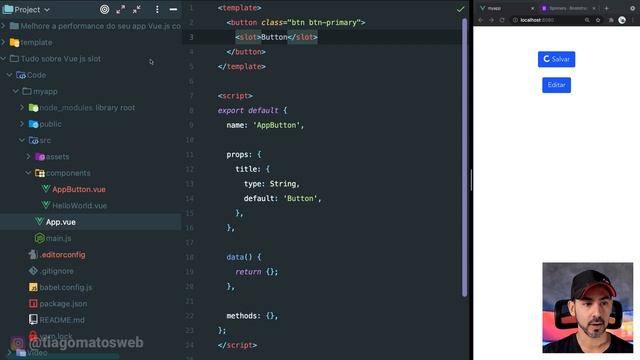The height and width of the screenshot is (360, 640).
Task: Click the Collapse All icon in Project panel
Action: click(x=137, y=9)
